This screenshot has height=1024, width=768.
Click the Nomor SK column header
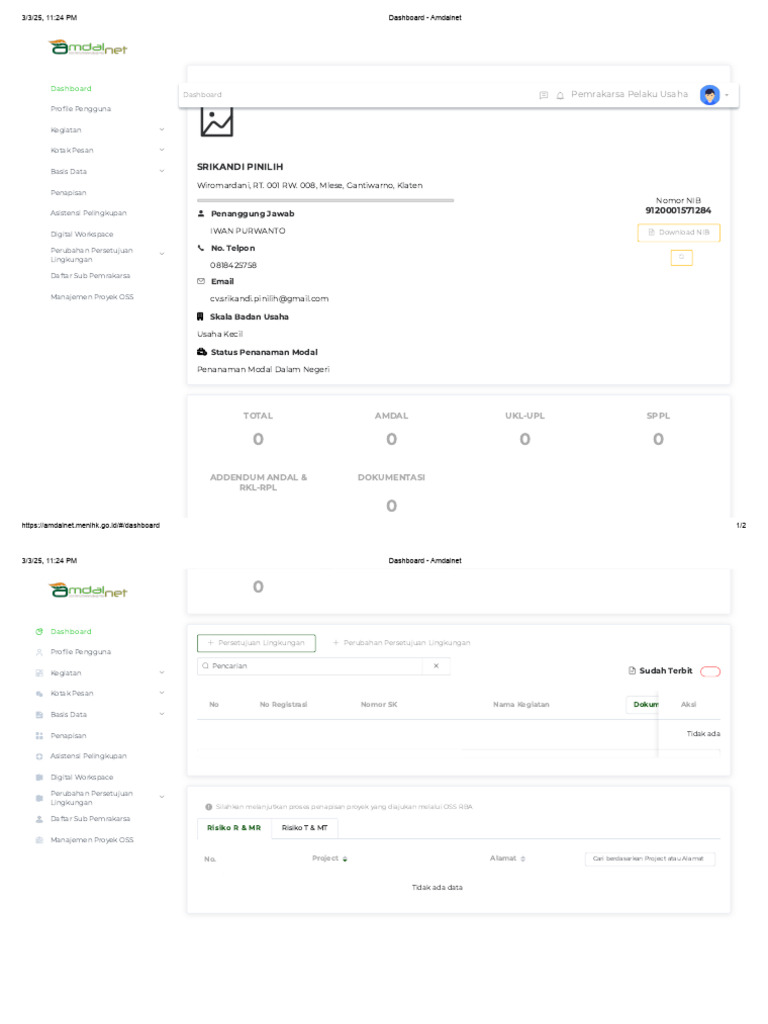pos(379,705)
